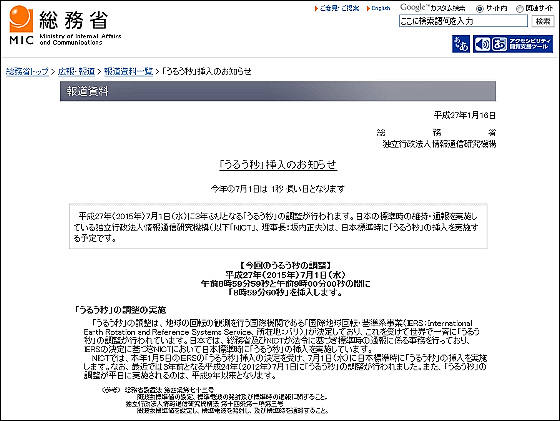Click the subtitle 今年の7月1日は1秒長い日となります
This screenshot has width=560, height=421.
pyautogui.click(x=278, y=189)
